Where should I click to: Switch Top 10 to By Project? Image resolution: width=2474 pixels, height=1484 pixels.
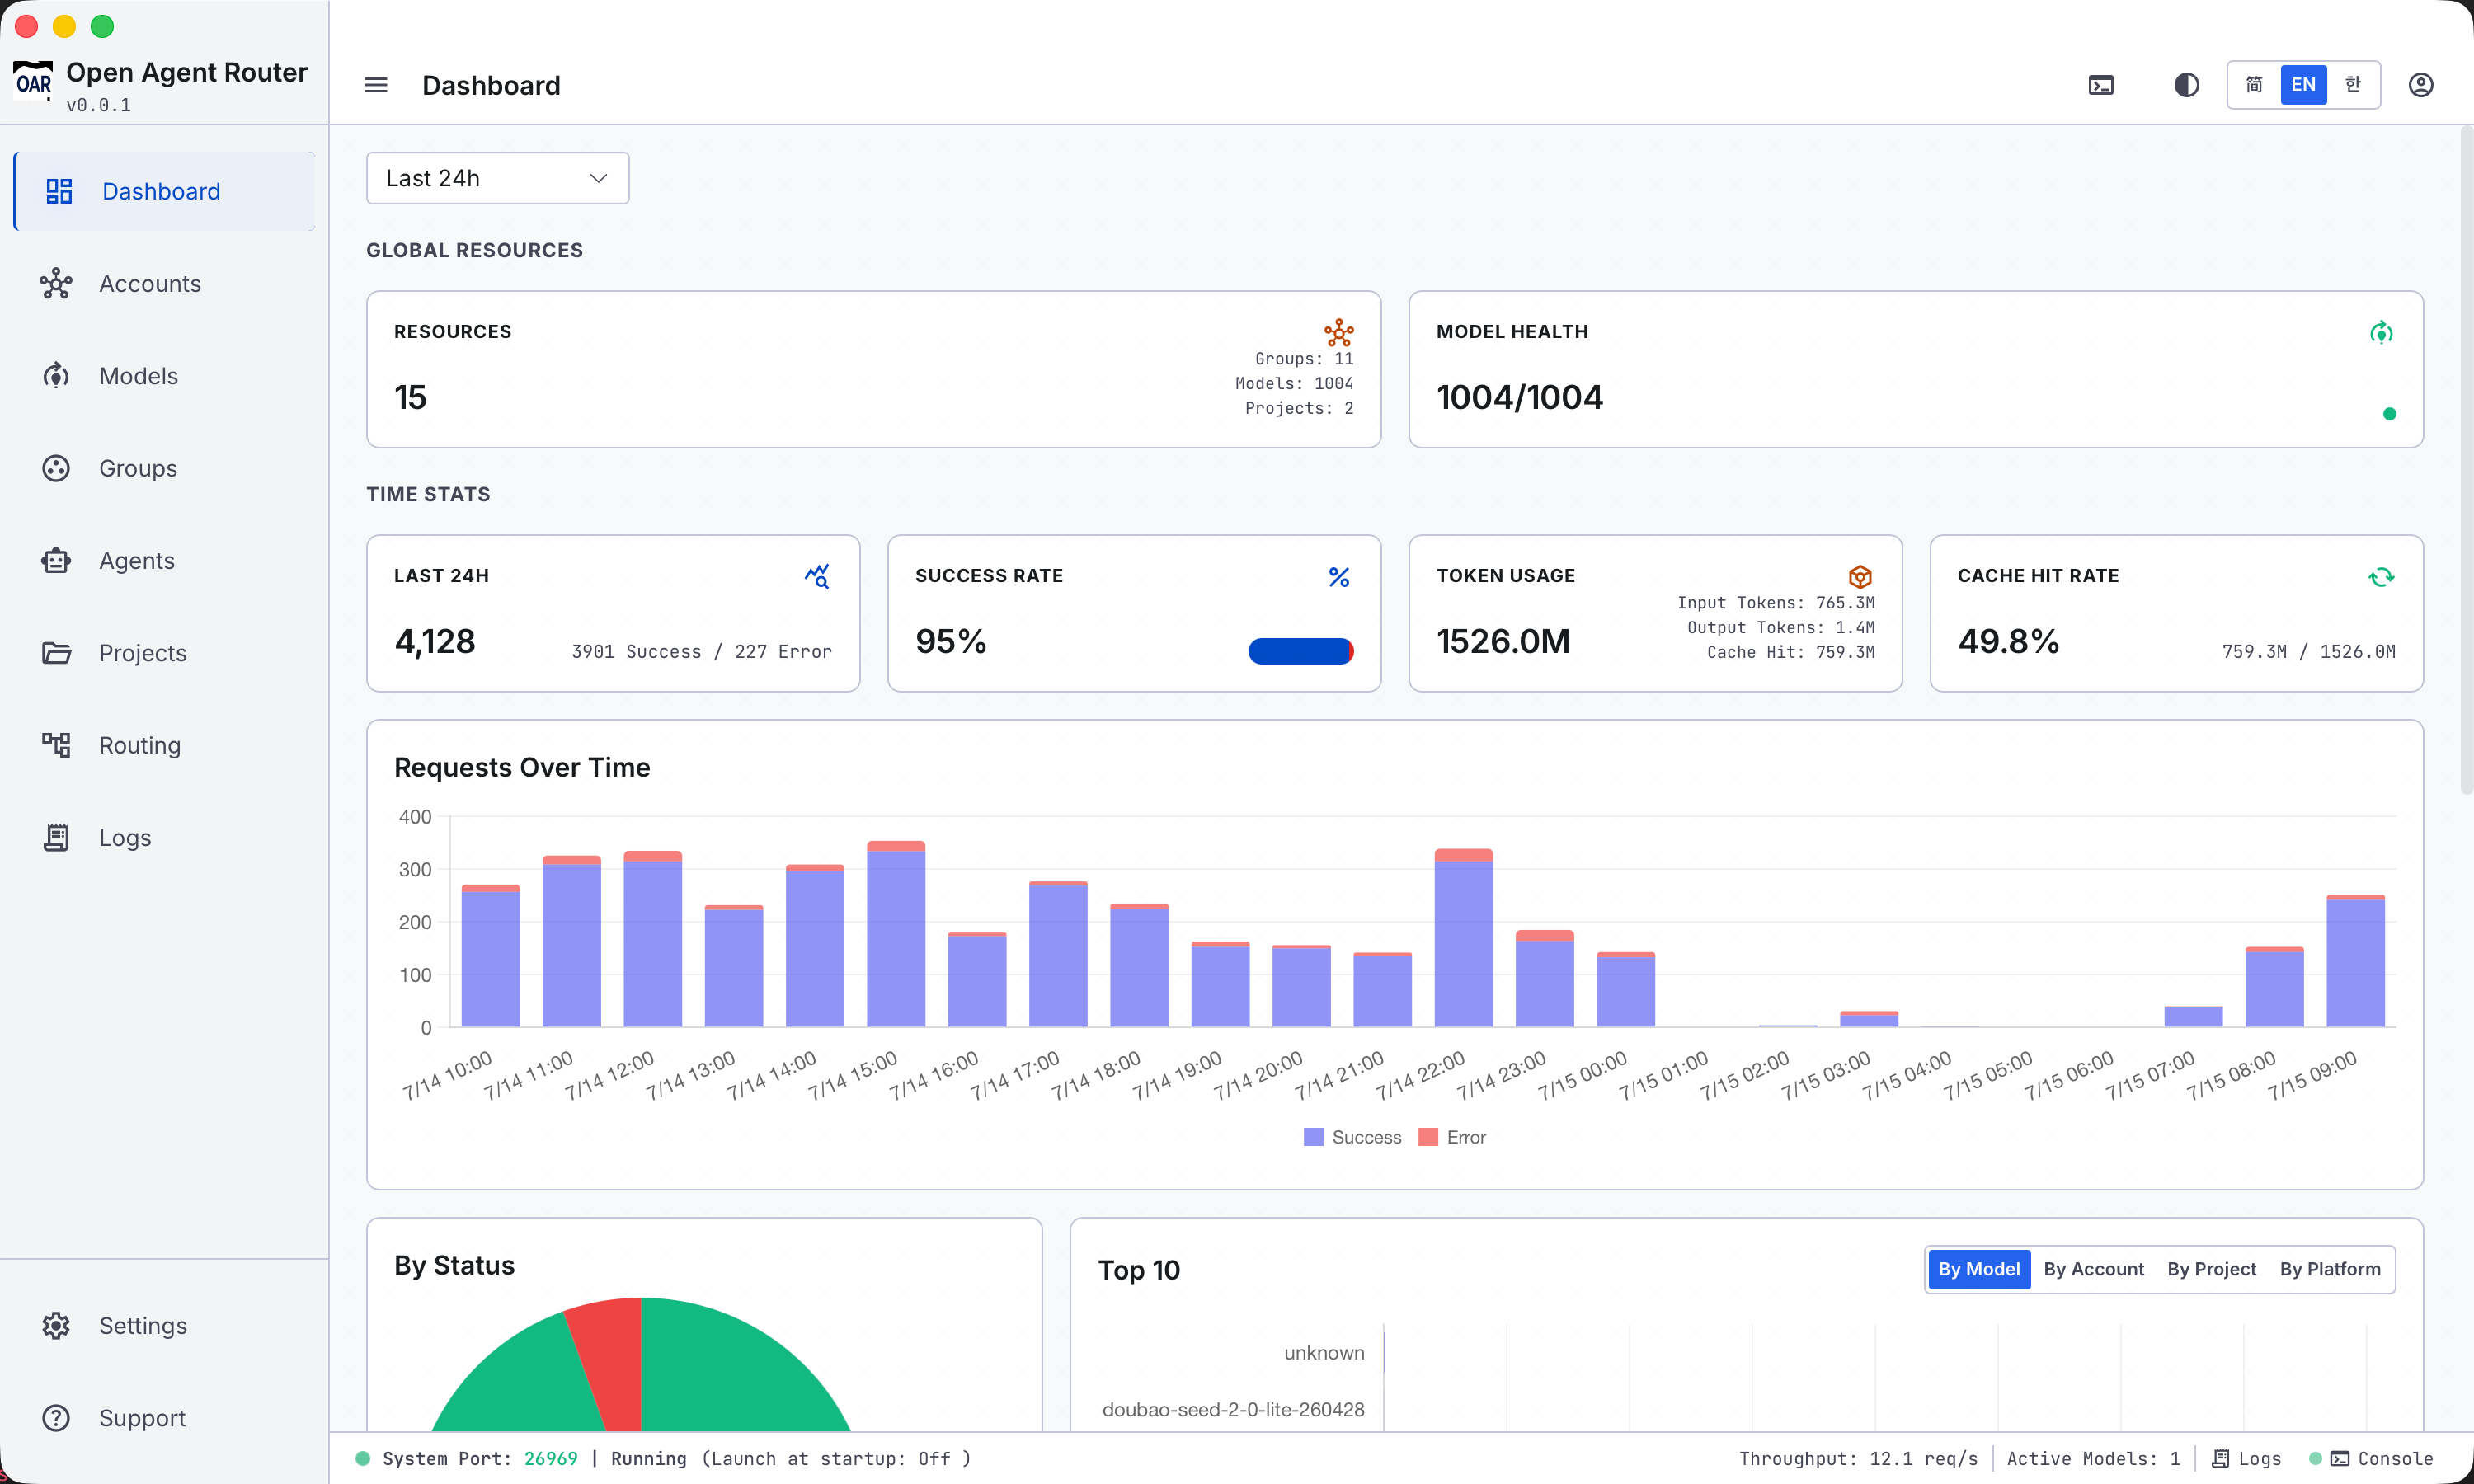[x=2212, y=1269]
